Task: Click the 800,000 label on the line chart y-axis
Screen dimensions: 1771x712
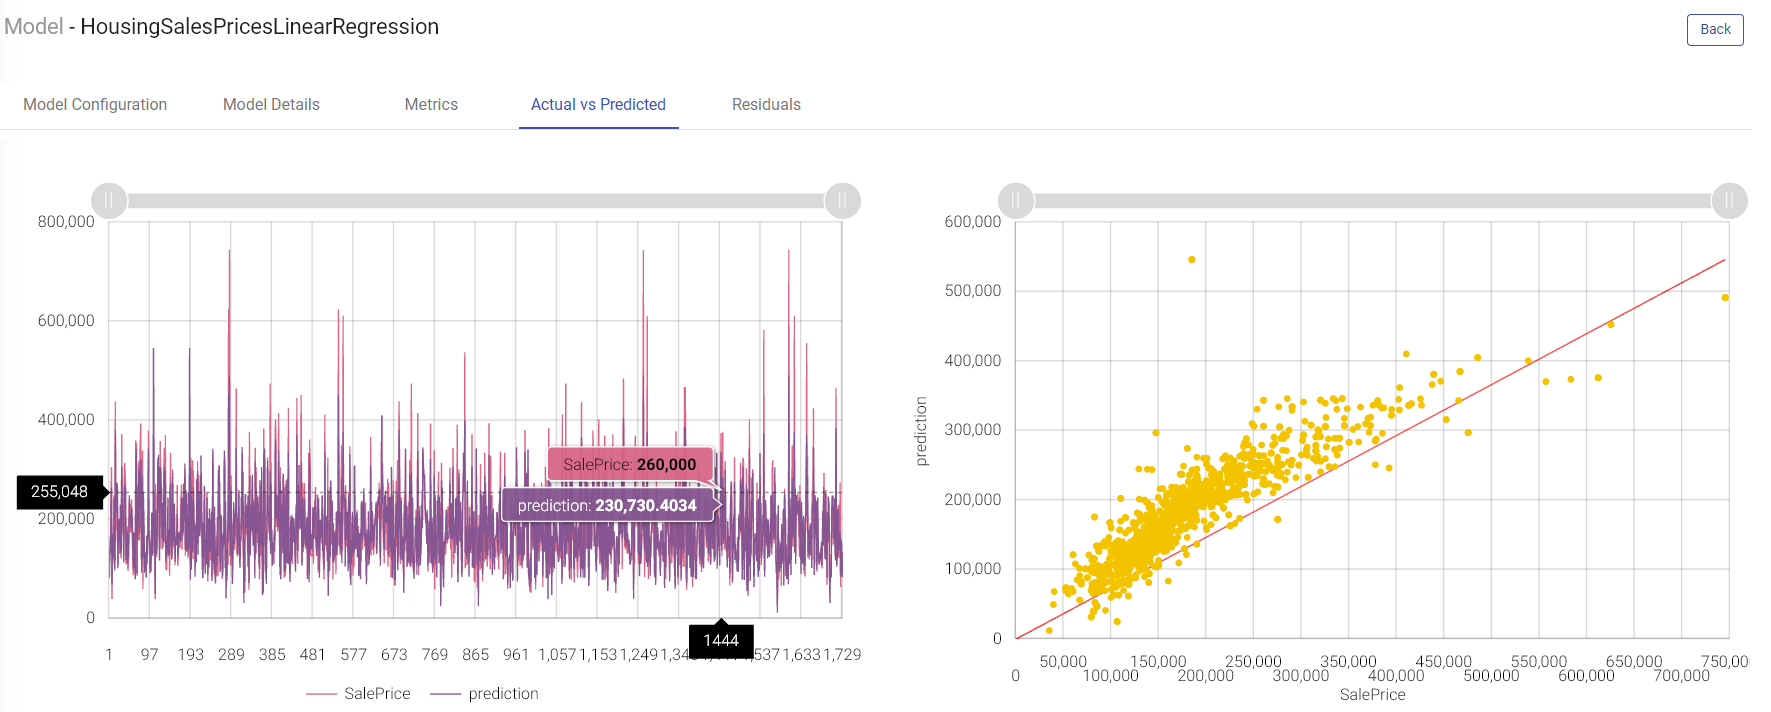Action: tap(66, 221)
